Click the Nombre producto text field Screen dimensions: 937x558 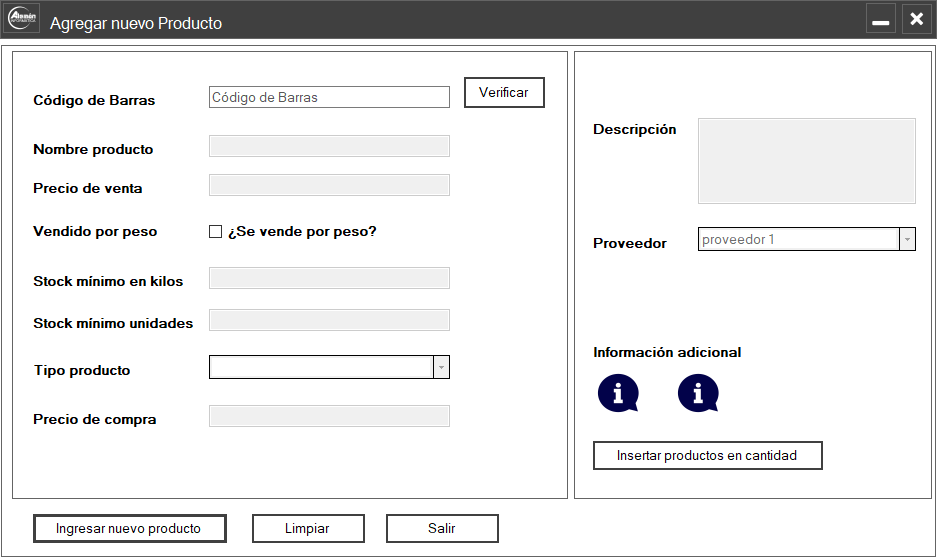pyautogui.click(x=329, y=147)
